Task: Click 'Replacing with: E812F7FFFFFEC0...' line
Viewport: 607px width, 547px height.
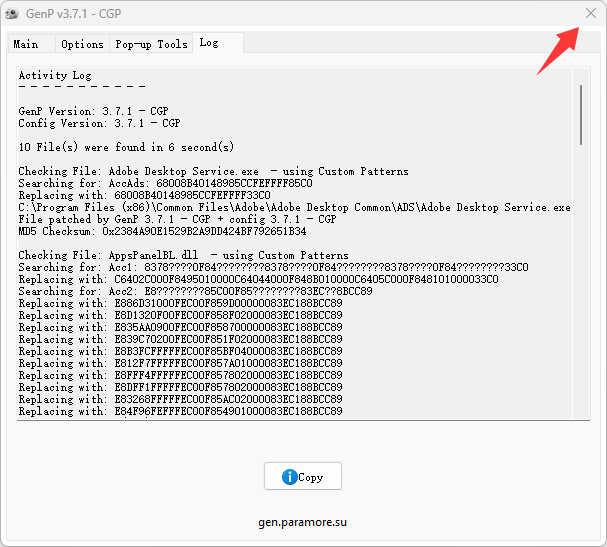Action: [x=180, y=363]
